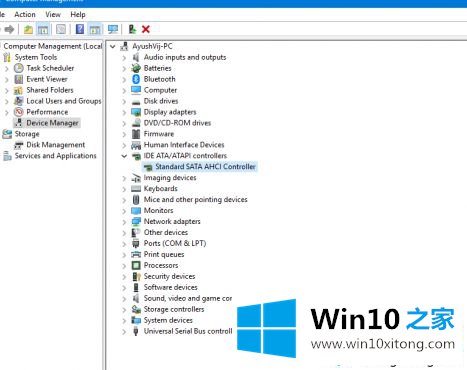Expand the Other devices node
Viewport: 467px width, 370px height.
124,233
